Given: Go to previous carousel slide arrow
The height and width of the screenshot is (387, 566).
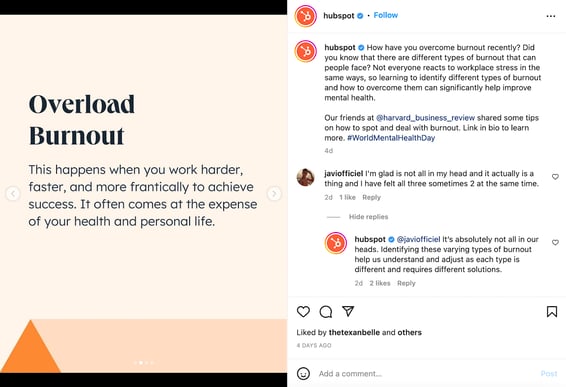Looking at the screenshot, I should point(13,194).
